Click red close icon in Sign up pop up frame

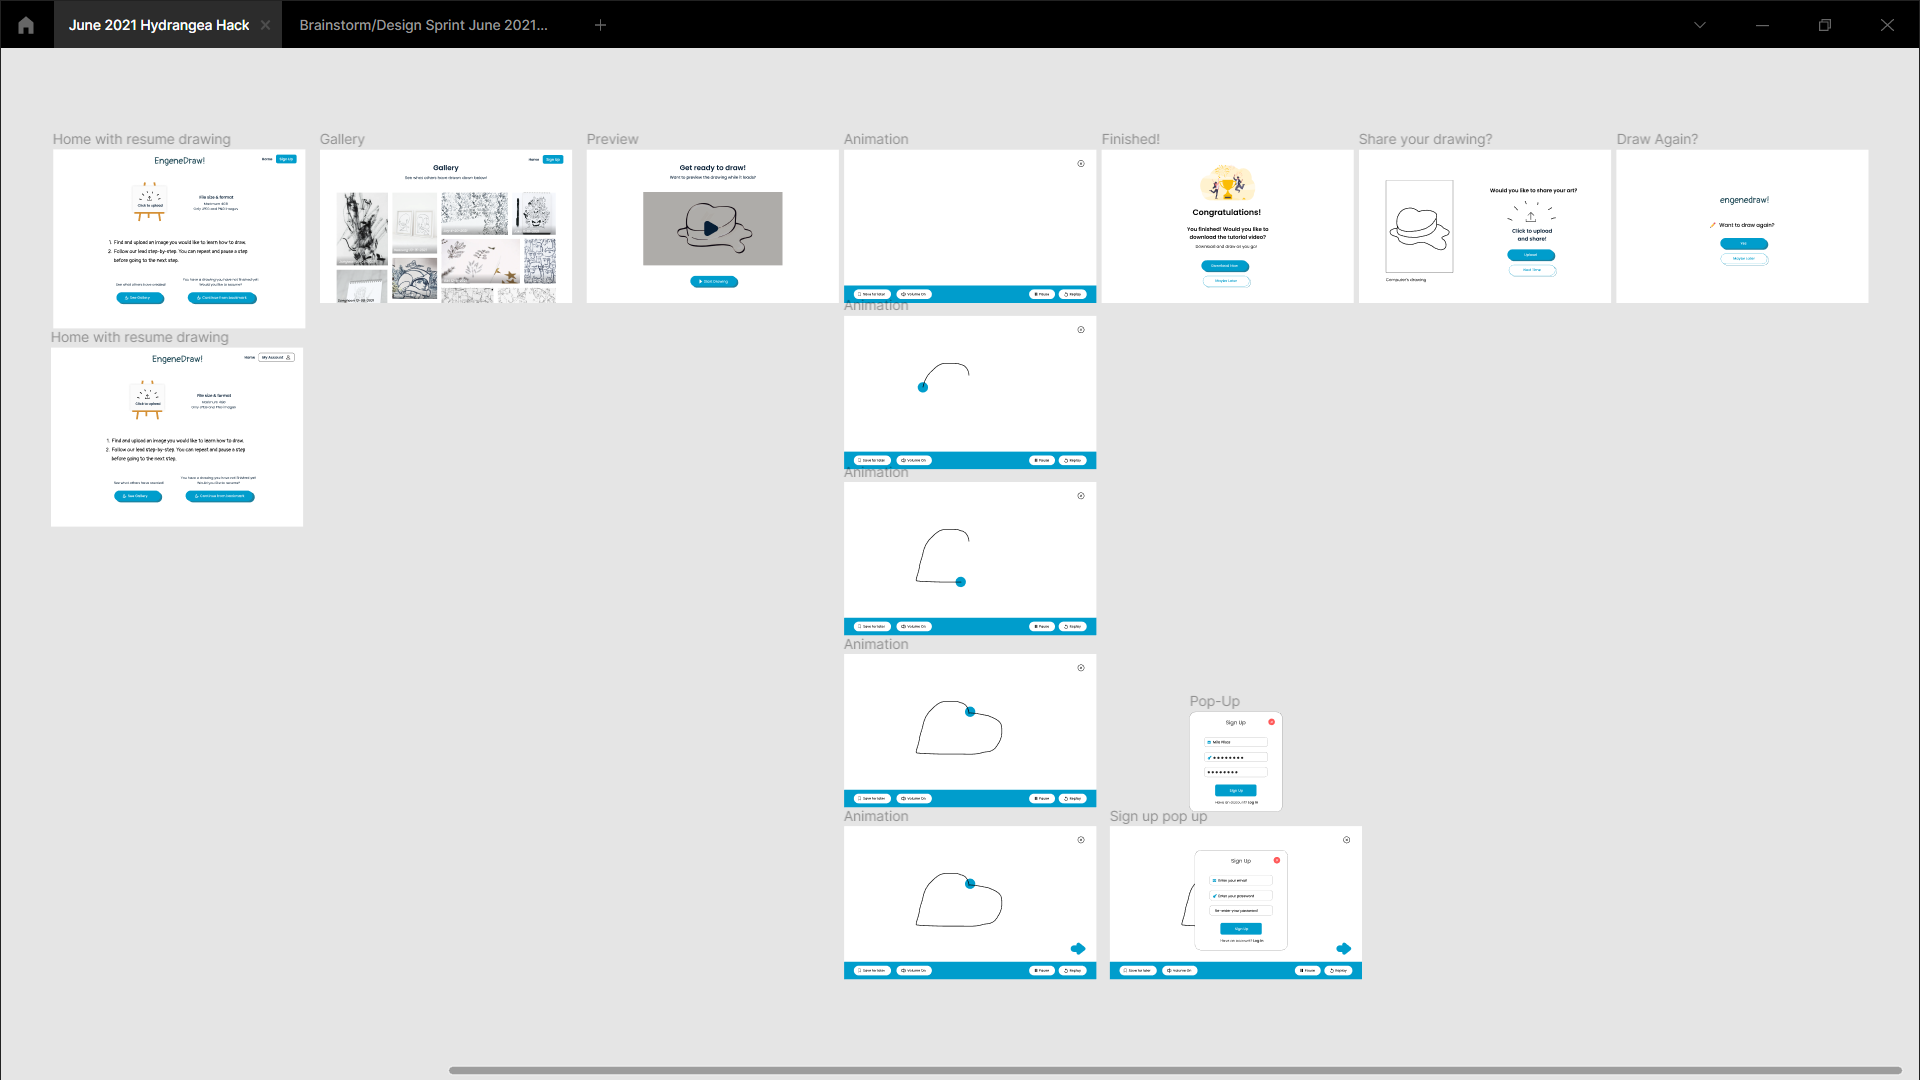click(1276, 860)
